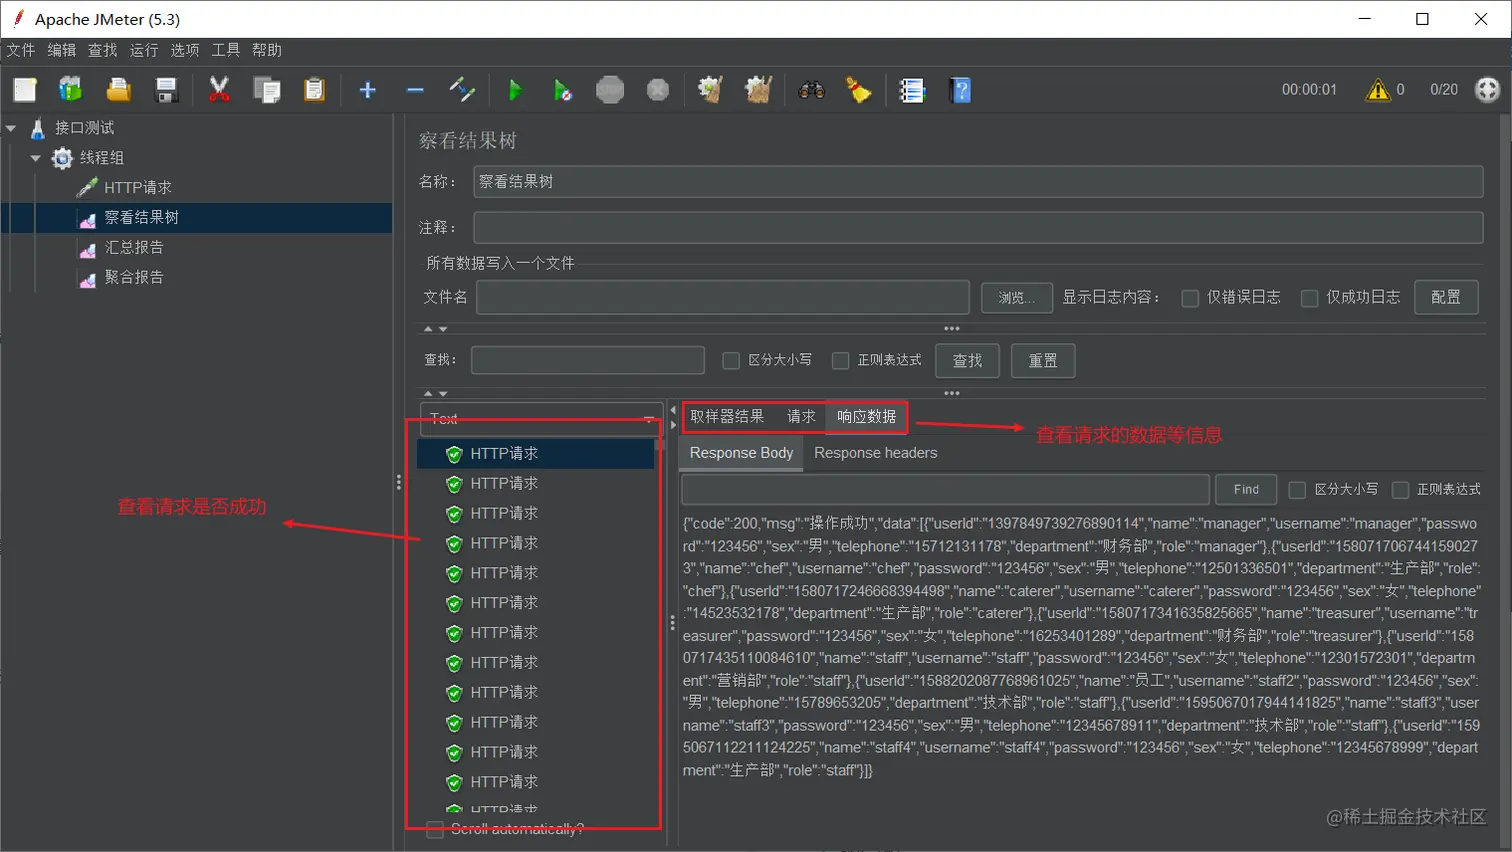1512x852 pixels.
Task: Save the test plan via floppy icon
Action: click(x=166, y=90)
